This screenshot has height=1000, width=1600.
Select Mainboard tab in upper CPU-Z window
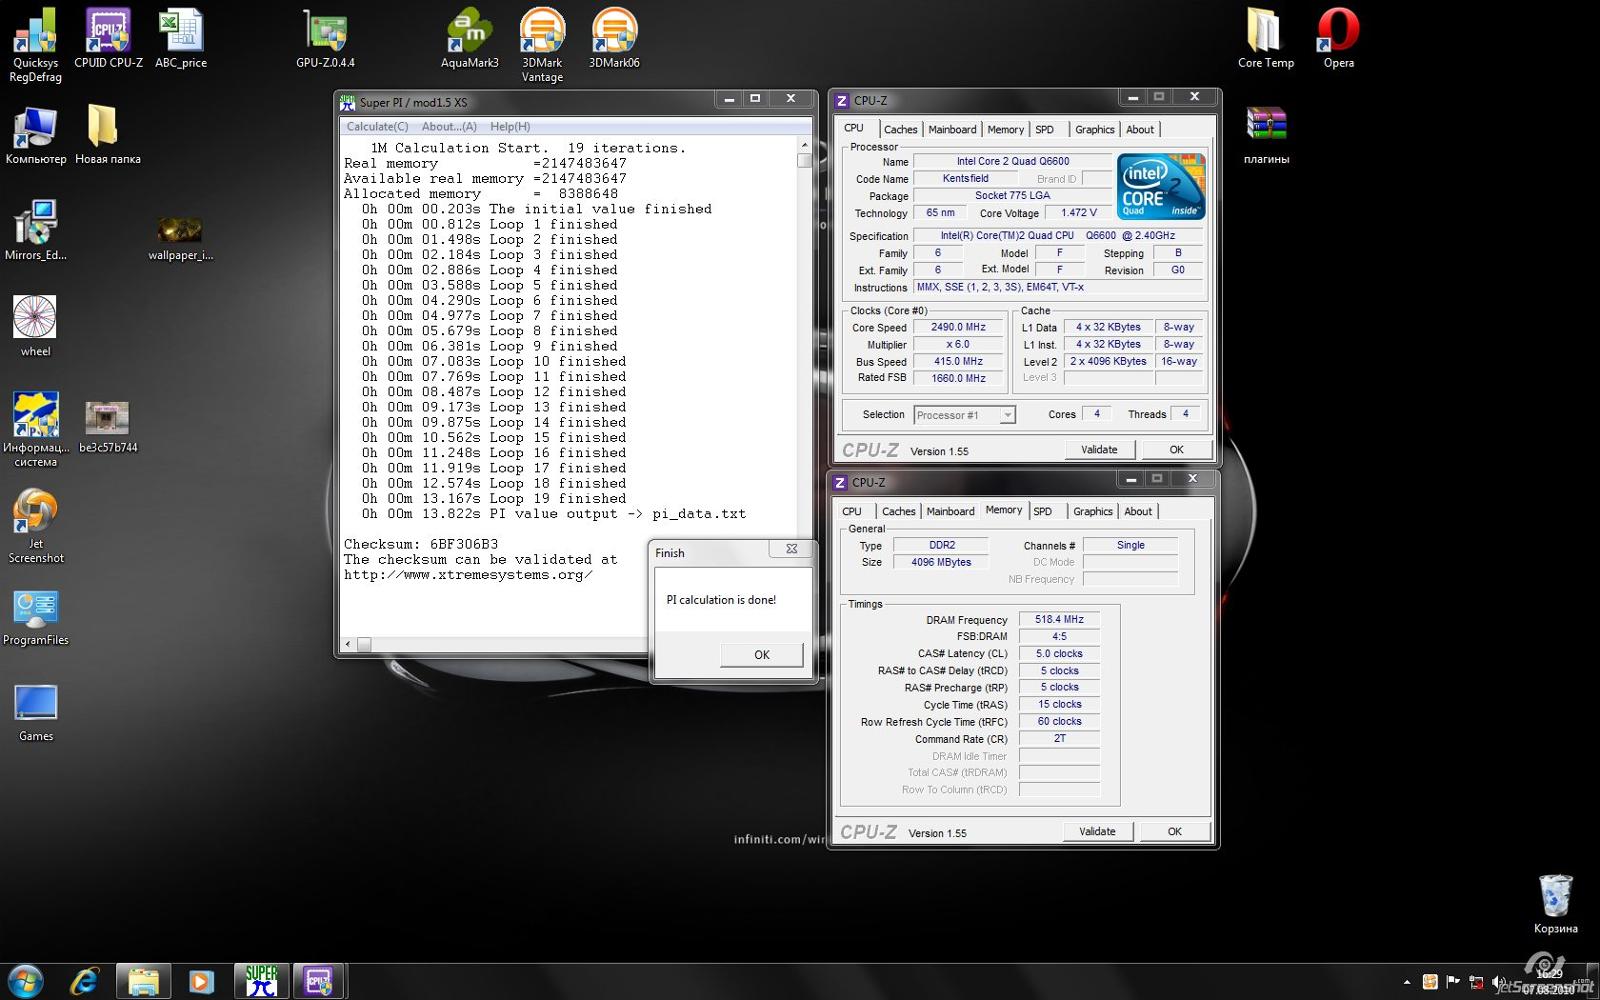click(952, 130)
